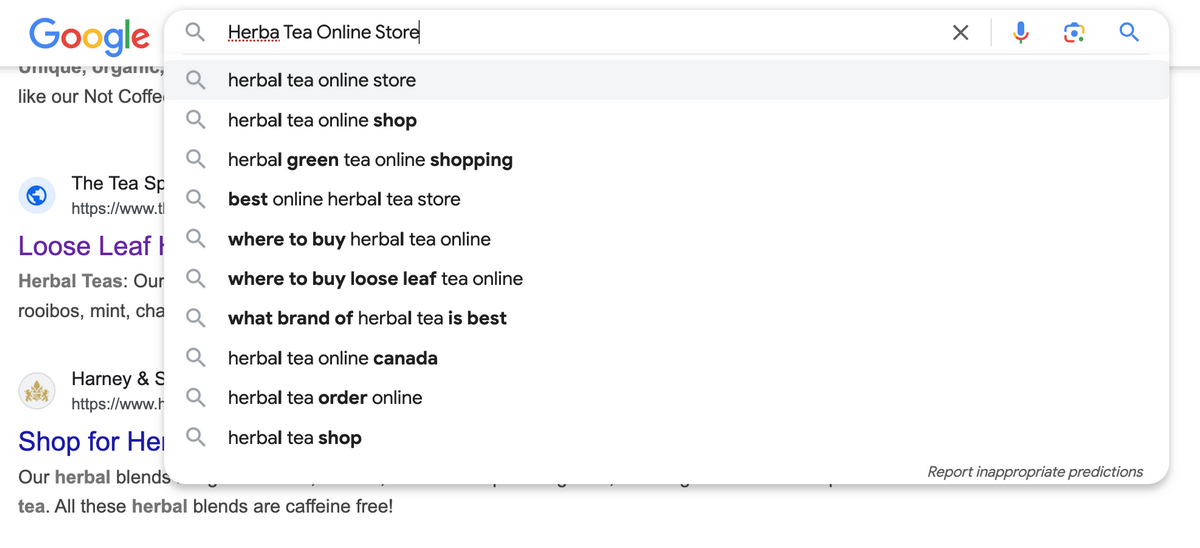
Task: Pick 'where to buy loose leaf tea online'
Action: tap(666, 279)
